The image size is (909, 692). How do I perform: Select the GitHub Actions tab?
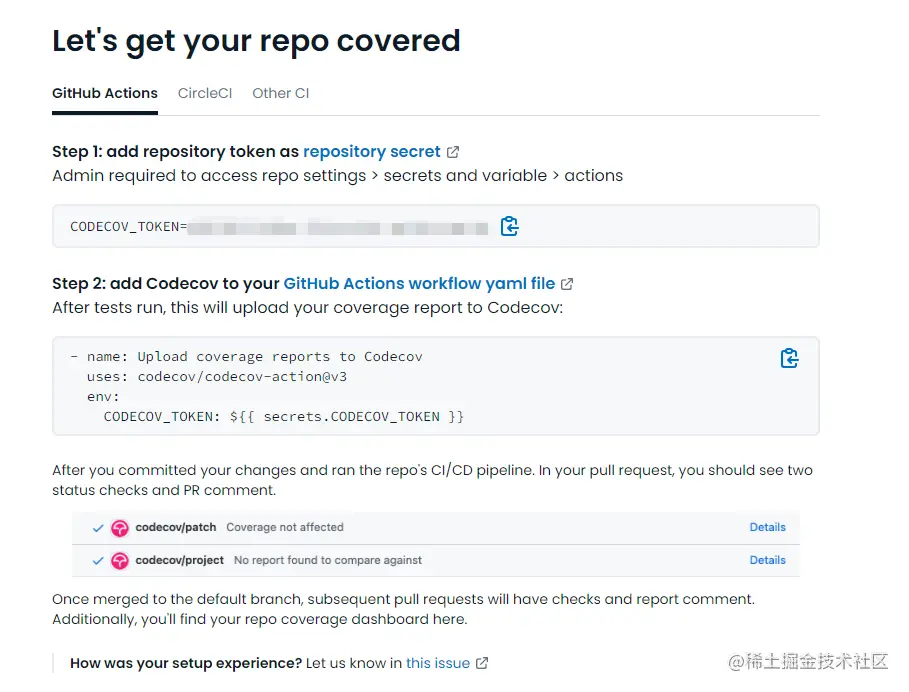105,93
